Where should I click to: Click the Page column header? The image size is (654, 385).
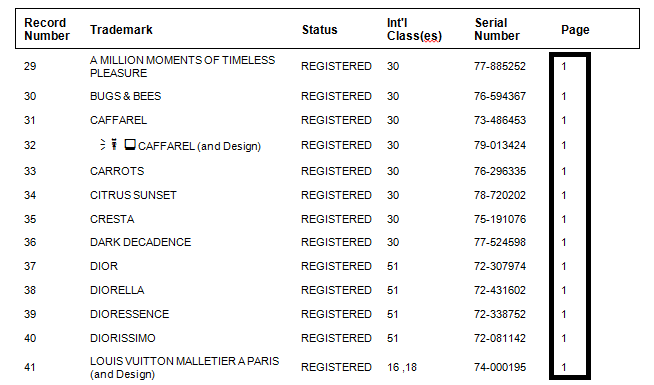point(575,30)
